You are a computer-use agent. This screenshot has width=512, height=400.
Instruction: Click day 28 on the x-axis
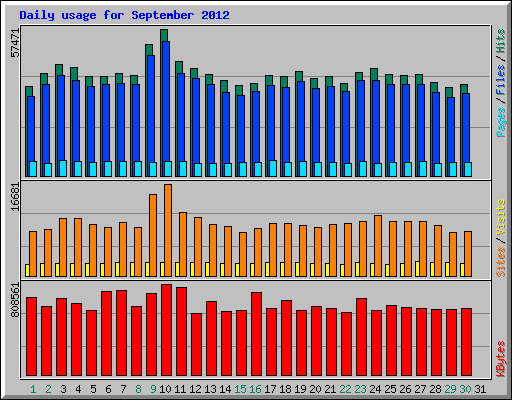pyautogui.click(x=435, y=389)
